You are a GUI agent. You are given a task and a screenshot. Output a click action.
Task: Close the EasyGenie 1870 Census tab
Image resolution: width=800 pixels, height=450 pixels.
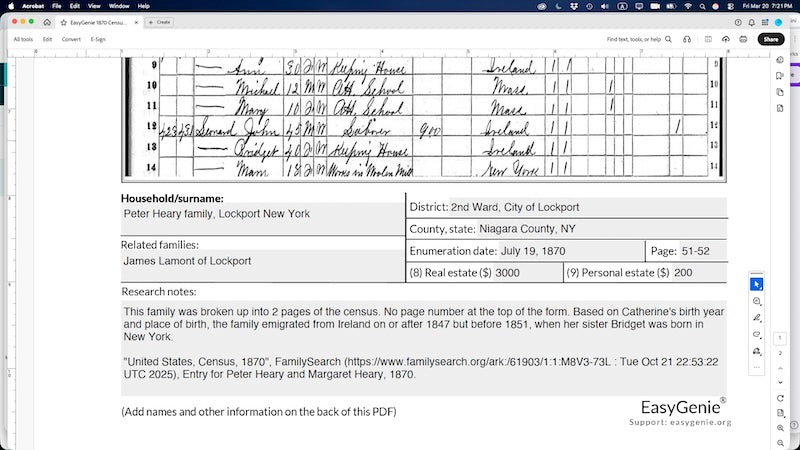coord(136,22)
